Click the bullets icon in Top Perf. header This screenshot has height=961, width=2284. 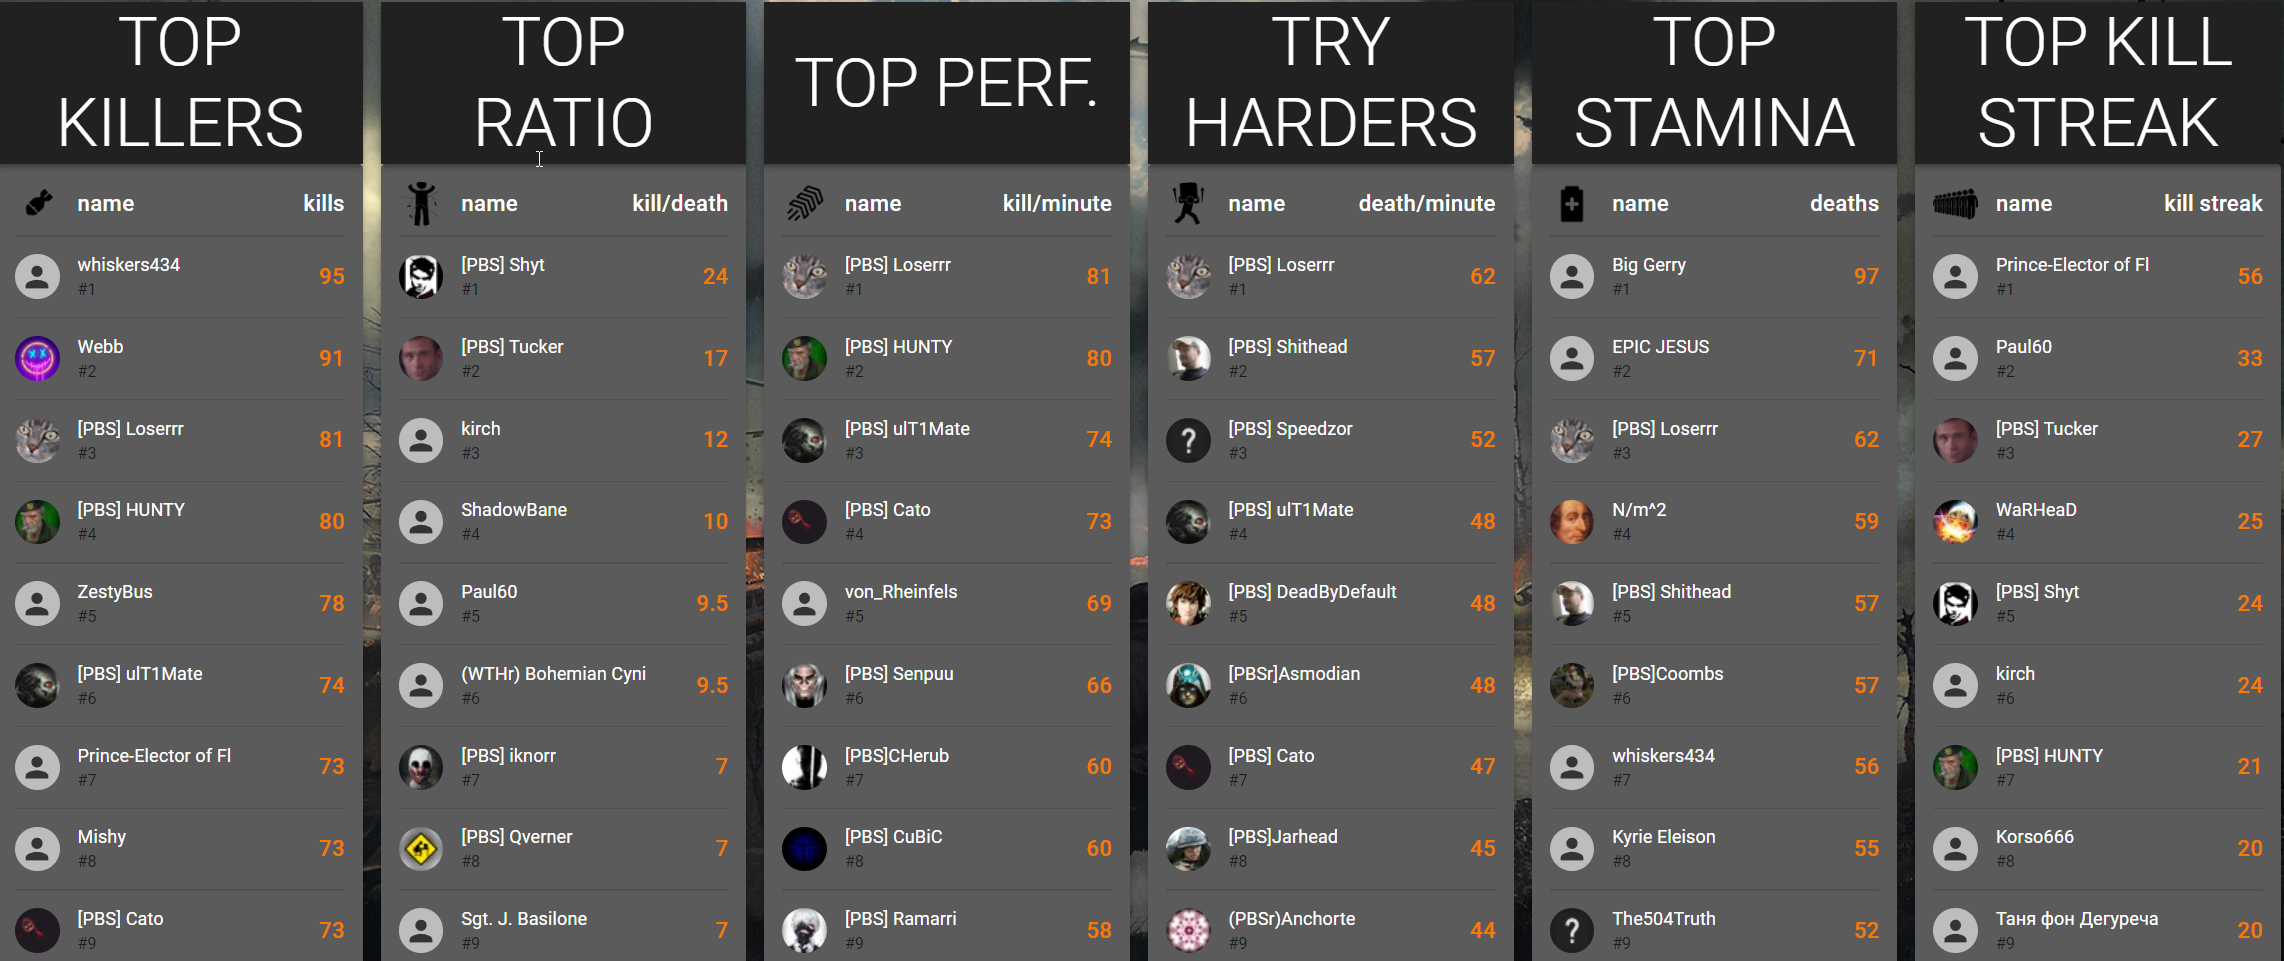[805, 203]
